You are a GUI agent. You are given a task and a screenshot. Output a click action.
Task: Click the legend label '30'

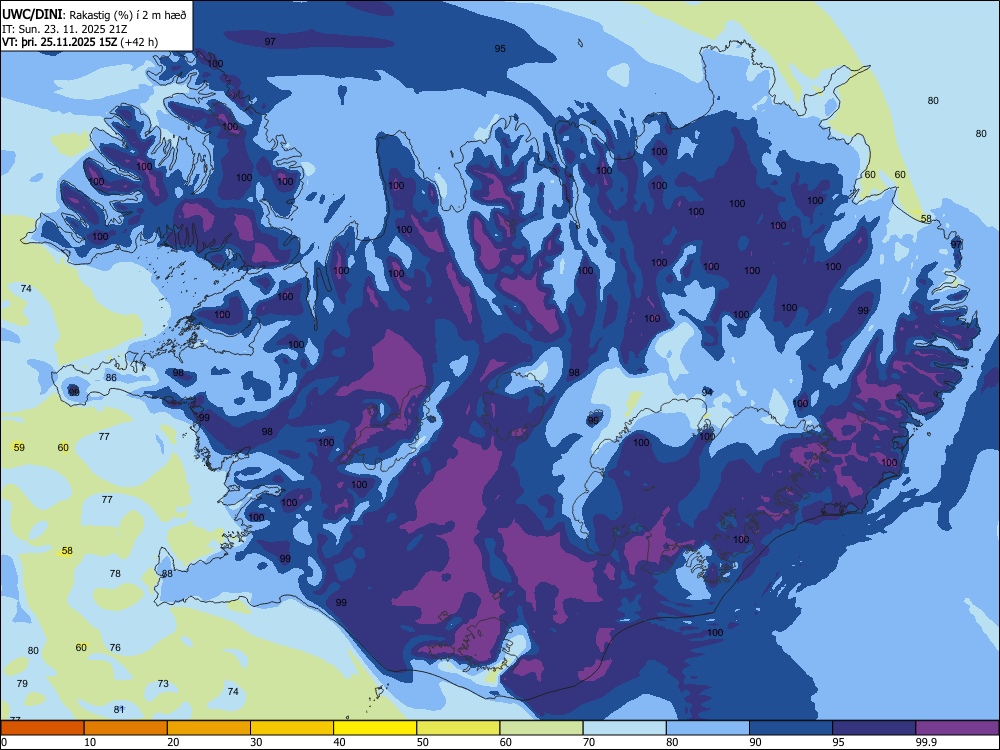coord(256,742)
